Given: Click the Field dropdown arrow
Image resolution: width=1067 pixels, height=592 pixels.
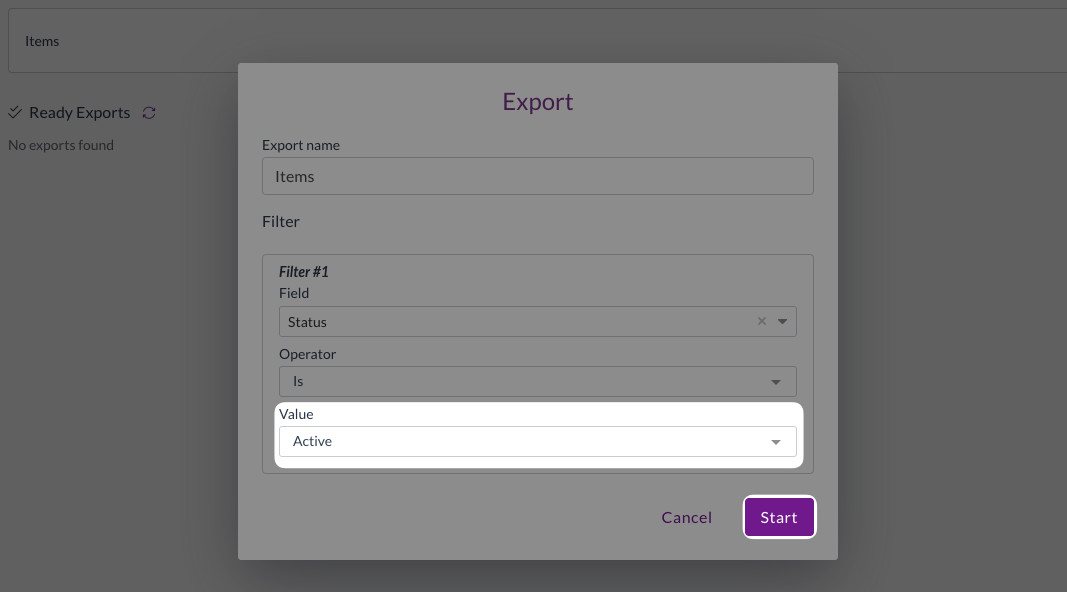Looking at the screenshot, I should coord(782,322).
